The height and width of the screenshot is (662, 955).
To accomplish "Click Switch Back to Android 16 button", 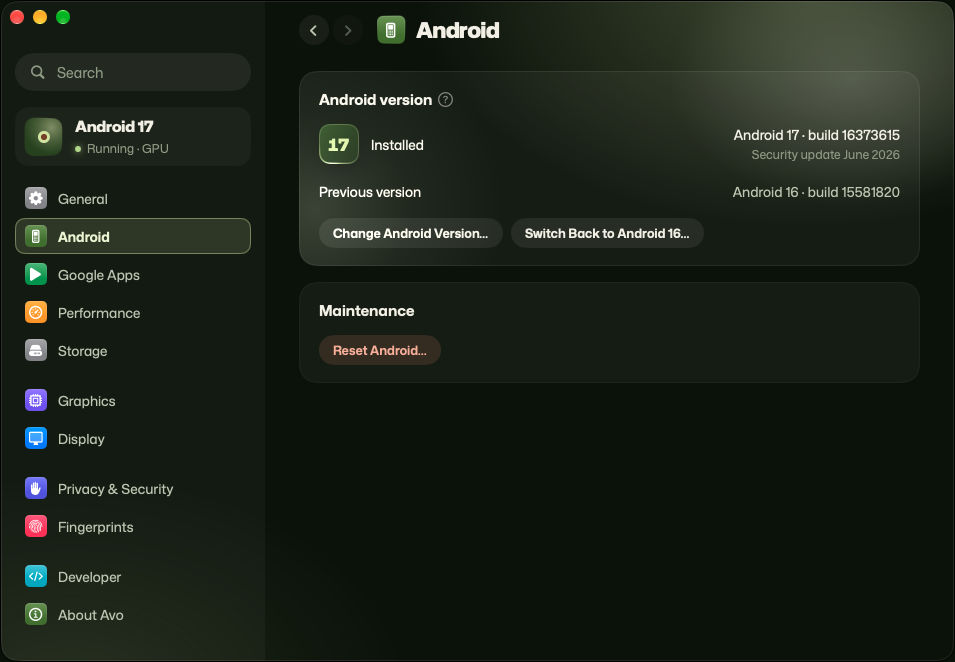I will (607, 233).
